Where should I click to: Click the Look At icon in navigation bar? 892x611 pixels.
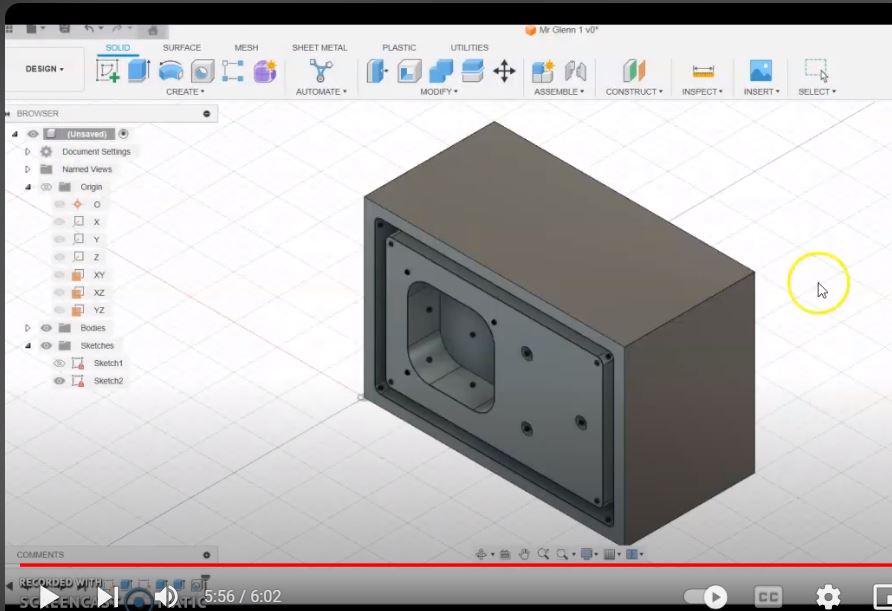[505, 554]
